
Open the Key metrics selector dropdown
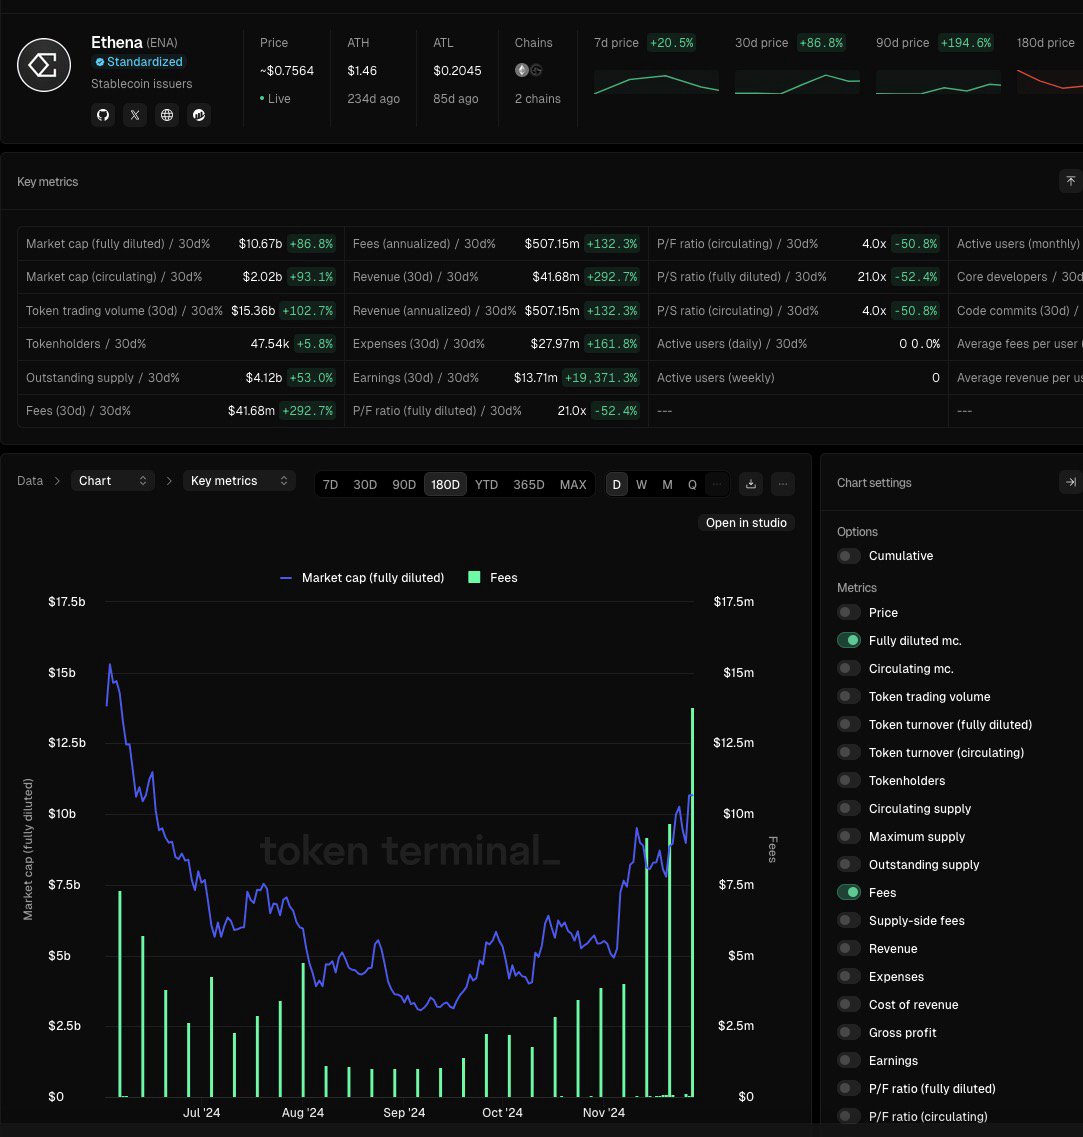click(239, 481)
